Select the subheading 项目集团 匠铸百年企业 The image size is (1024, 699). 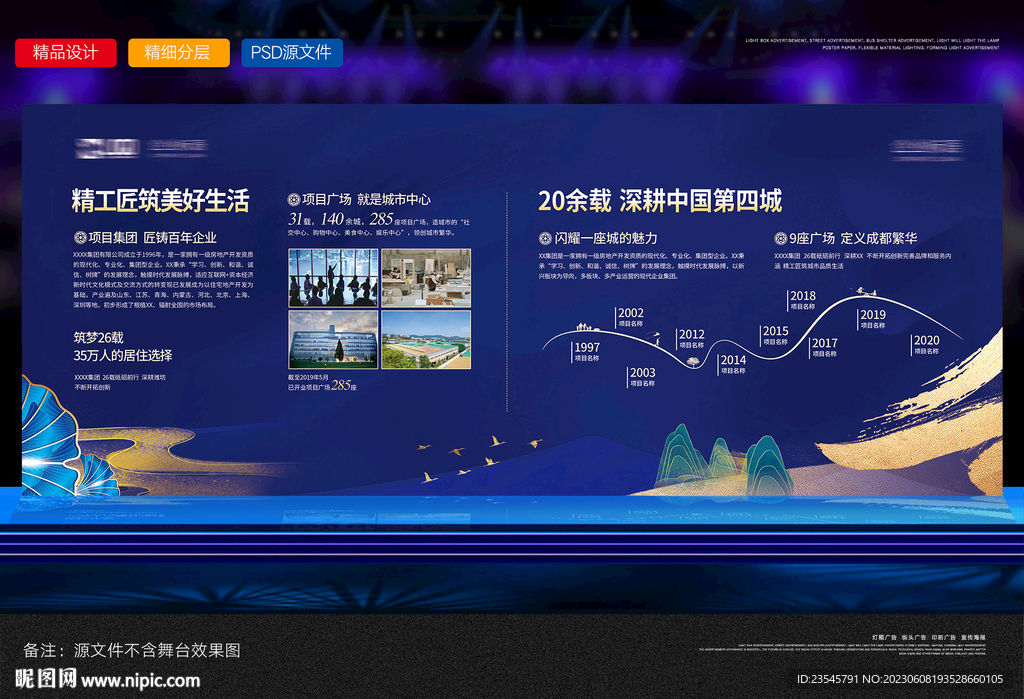(153, 237)
